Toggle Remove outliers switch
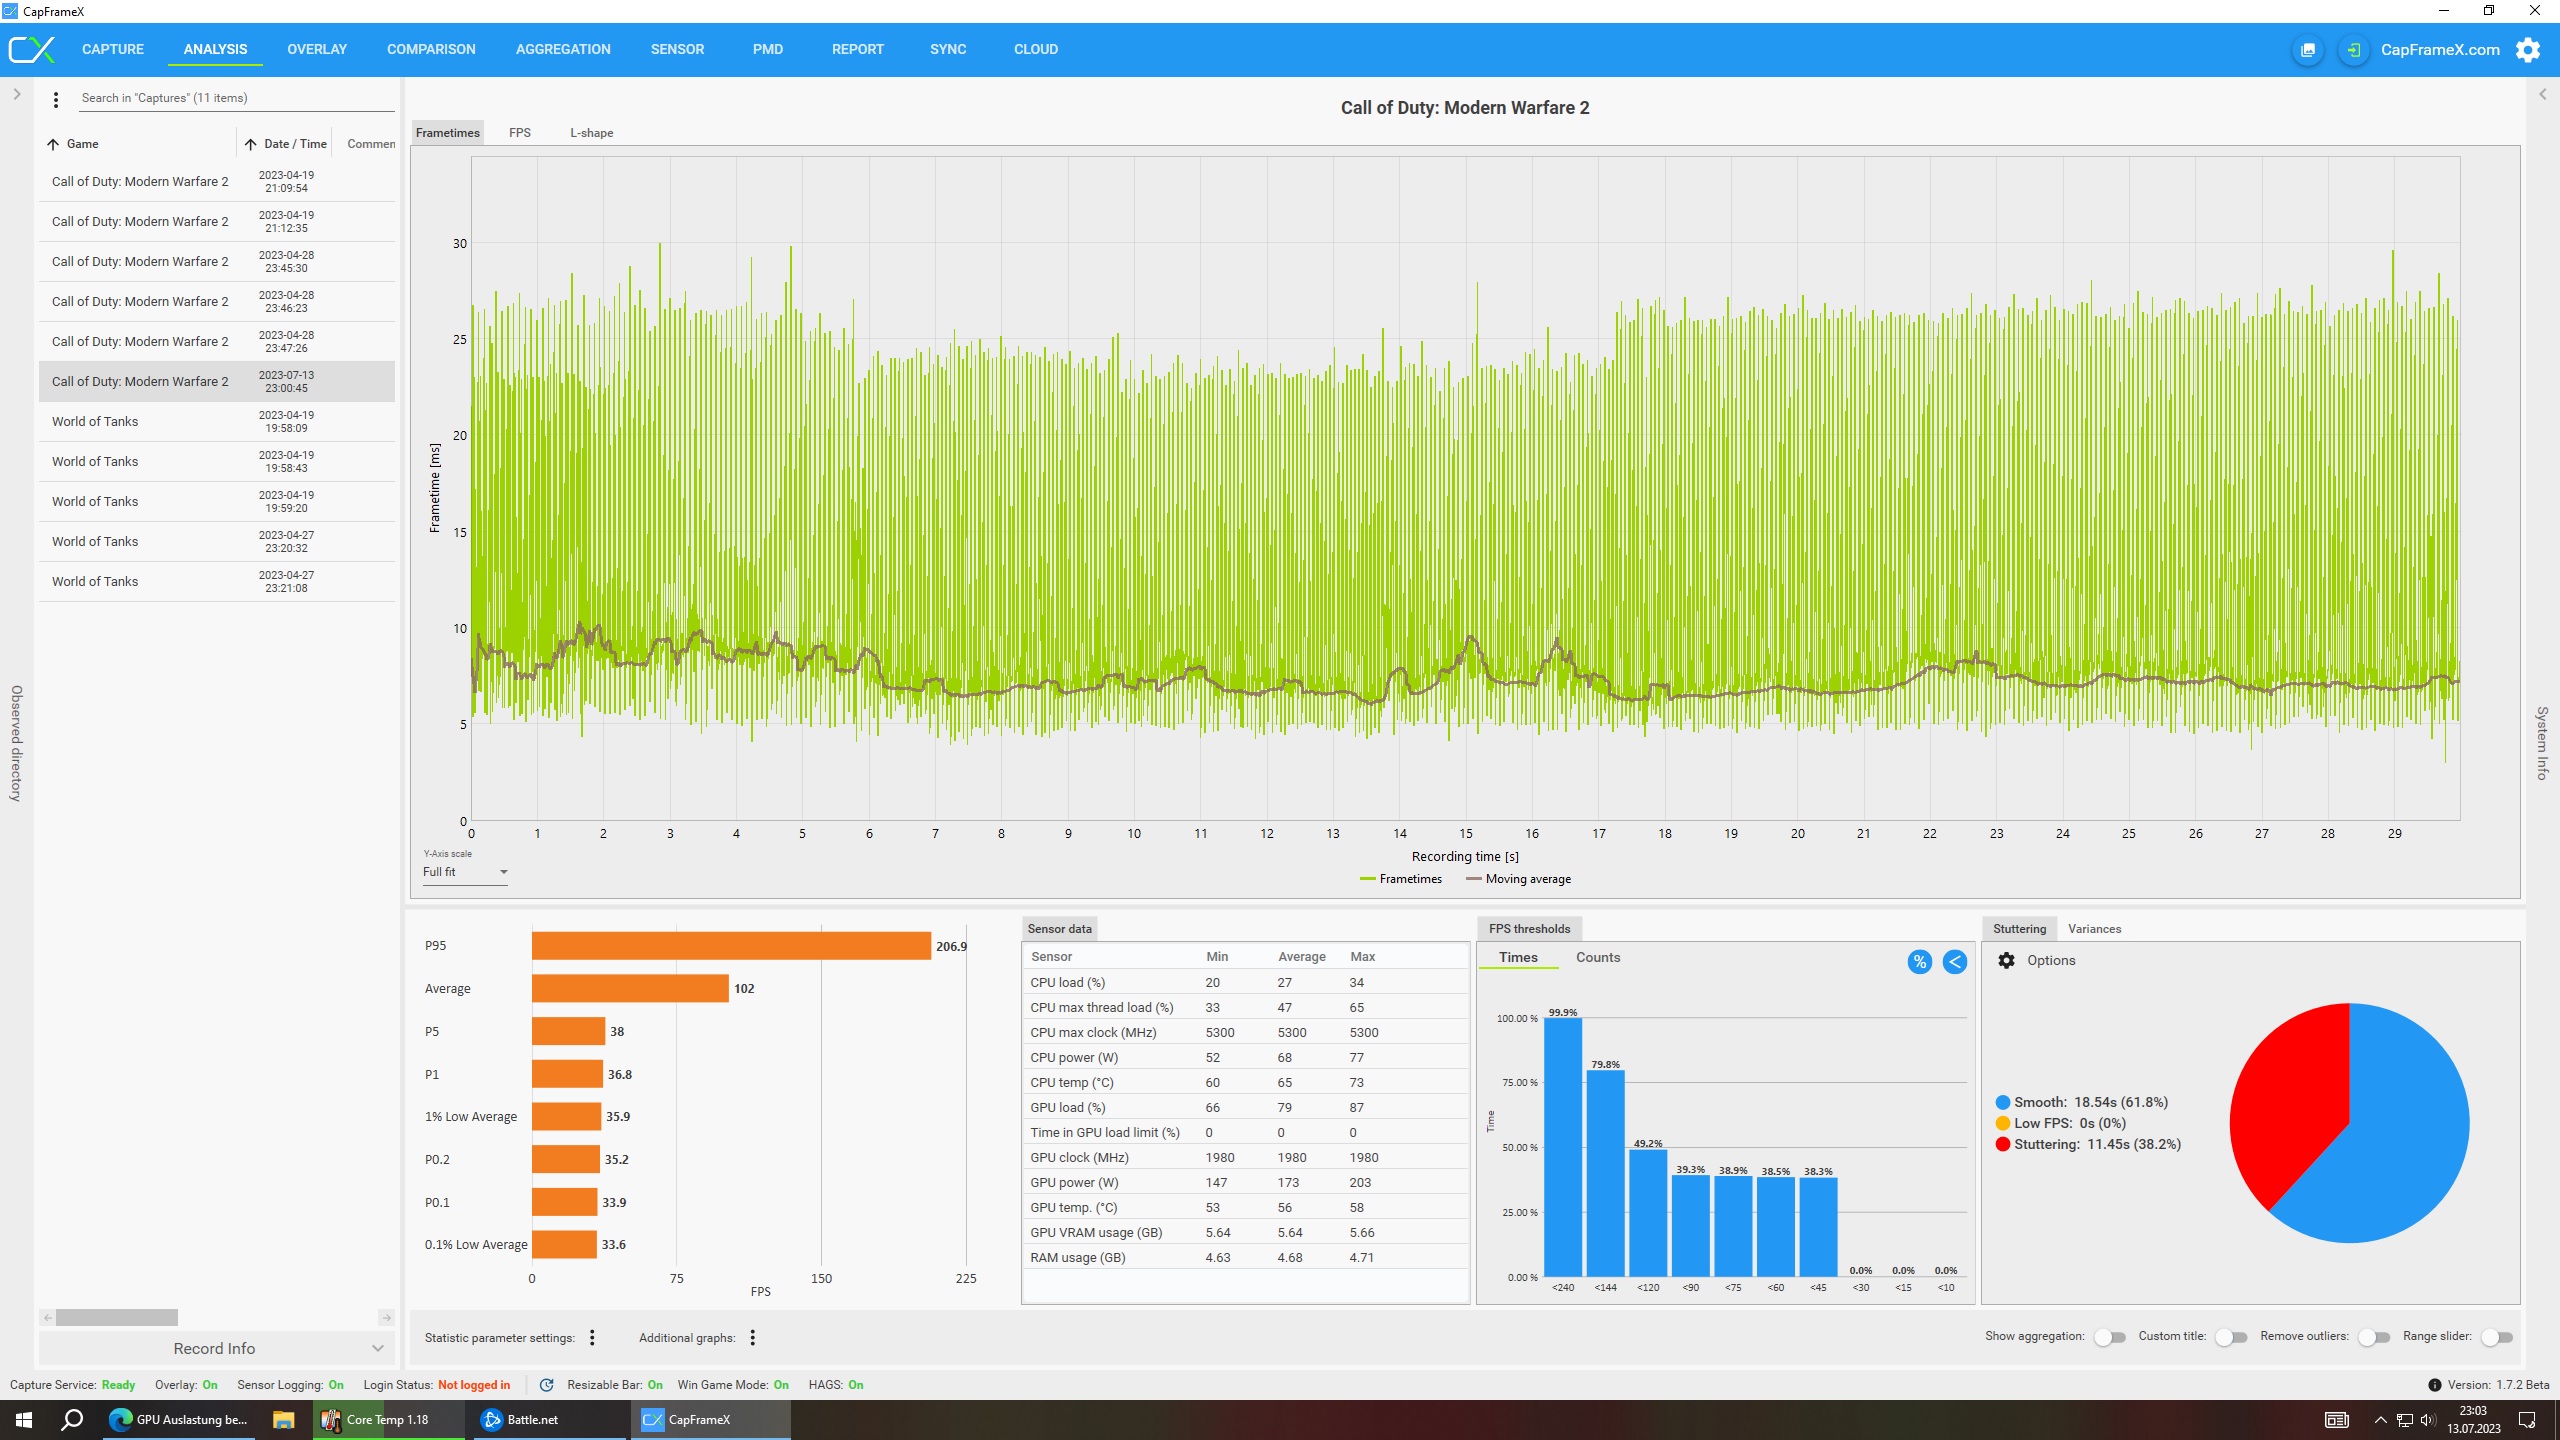Viewport: 2560px width, 1440px height. 2373,1337
